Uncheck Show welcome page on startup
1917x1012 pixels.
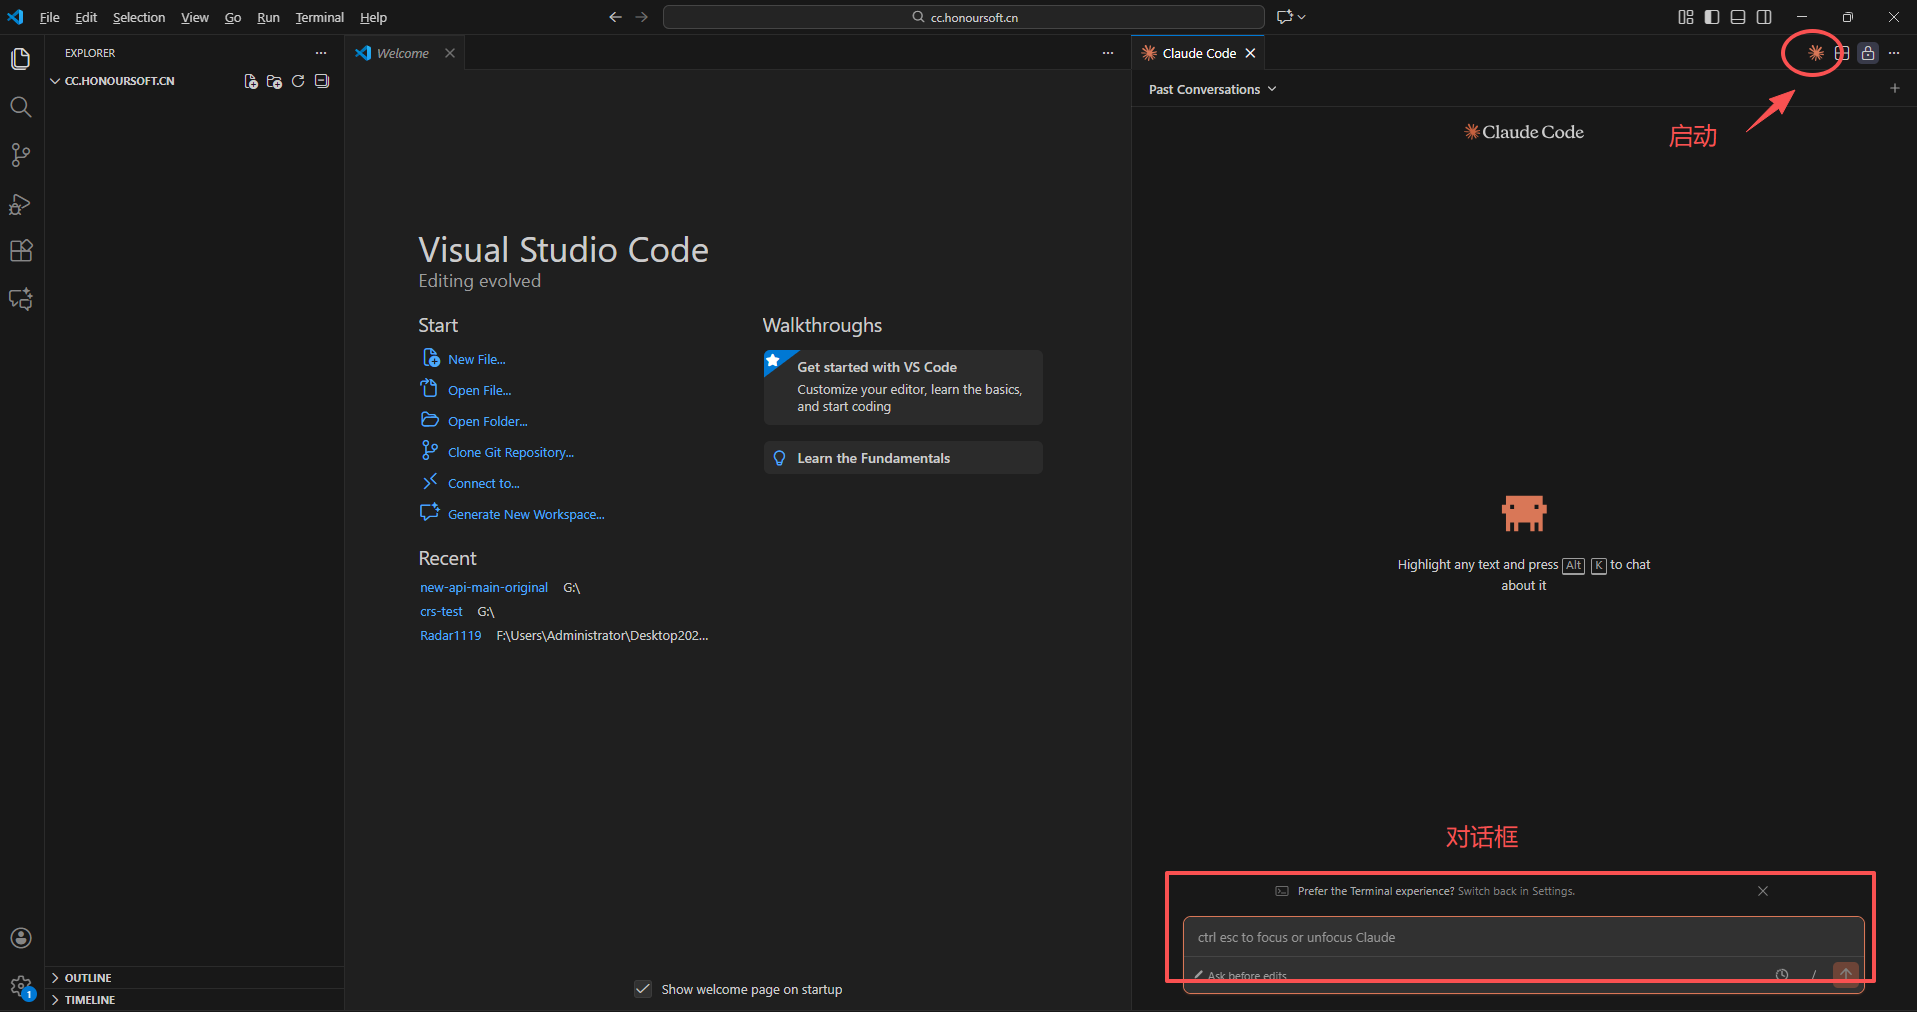pyautogui.click(x=642, y=989)
